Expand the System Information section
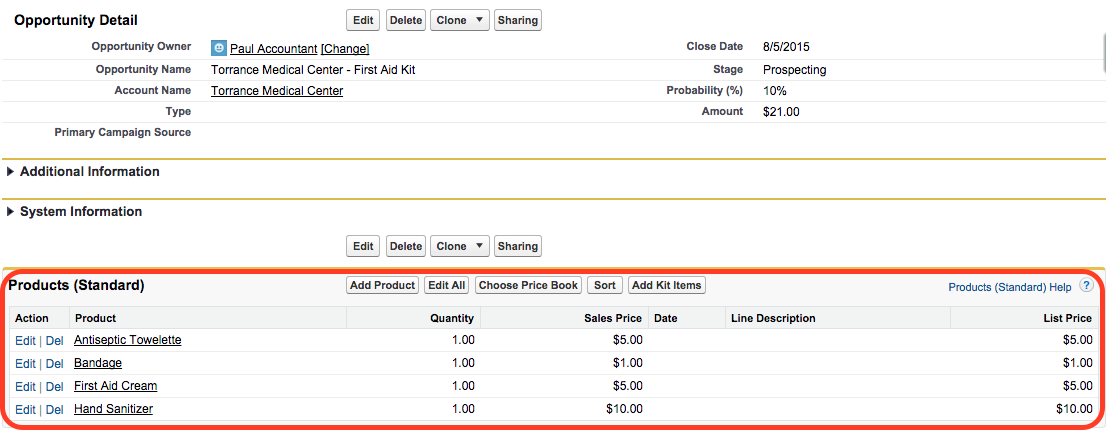 coord(11,212)
